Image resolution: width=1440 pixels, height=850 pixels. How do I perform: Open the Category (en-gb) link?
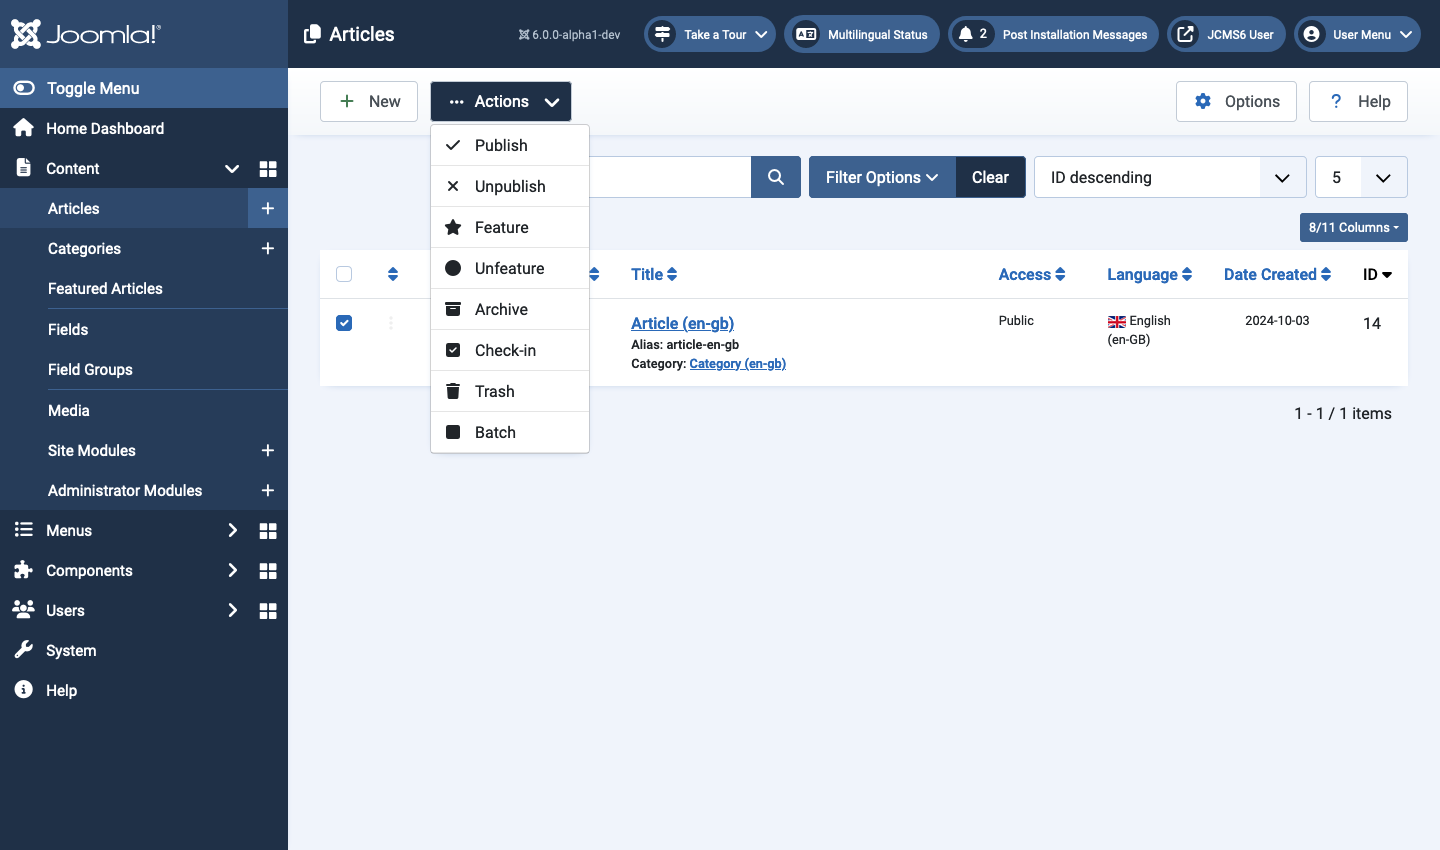tap(738, 363)
